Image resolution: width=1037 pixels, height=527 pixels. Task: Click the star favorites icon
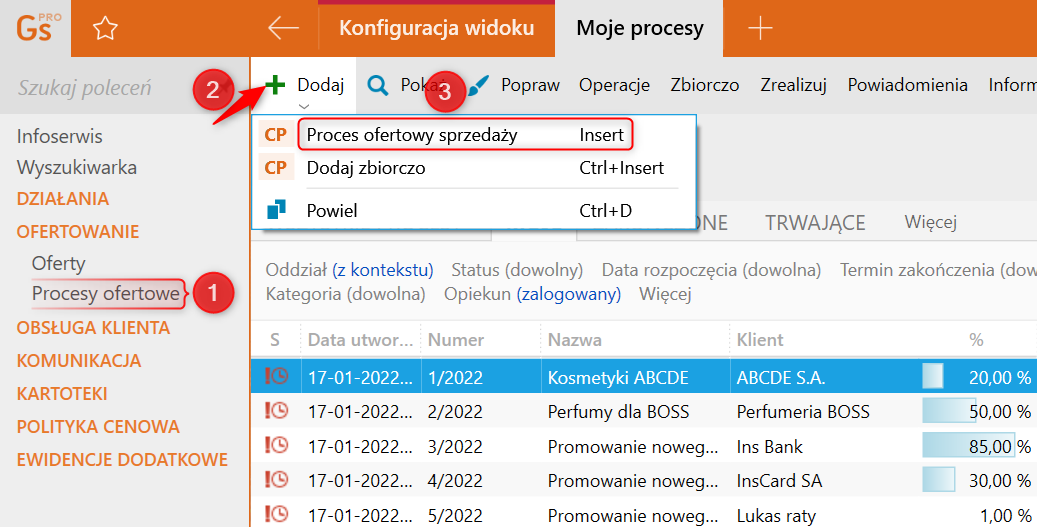pyautogui.click(x=105, y=28)
